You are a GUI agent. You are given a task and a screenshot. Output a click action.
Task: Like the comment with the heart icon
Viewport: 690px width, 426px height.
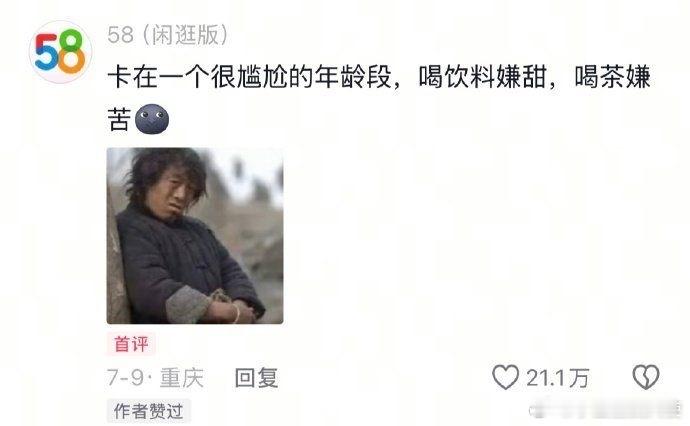tap(505, 377)
